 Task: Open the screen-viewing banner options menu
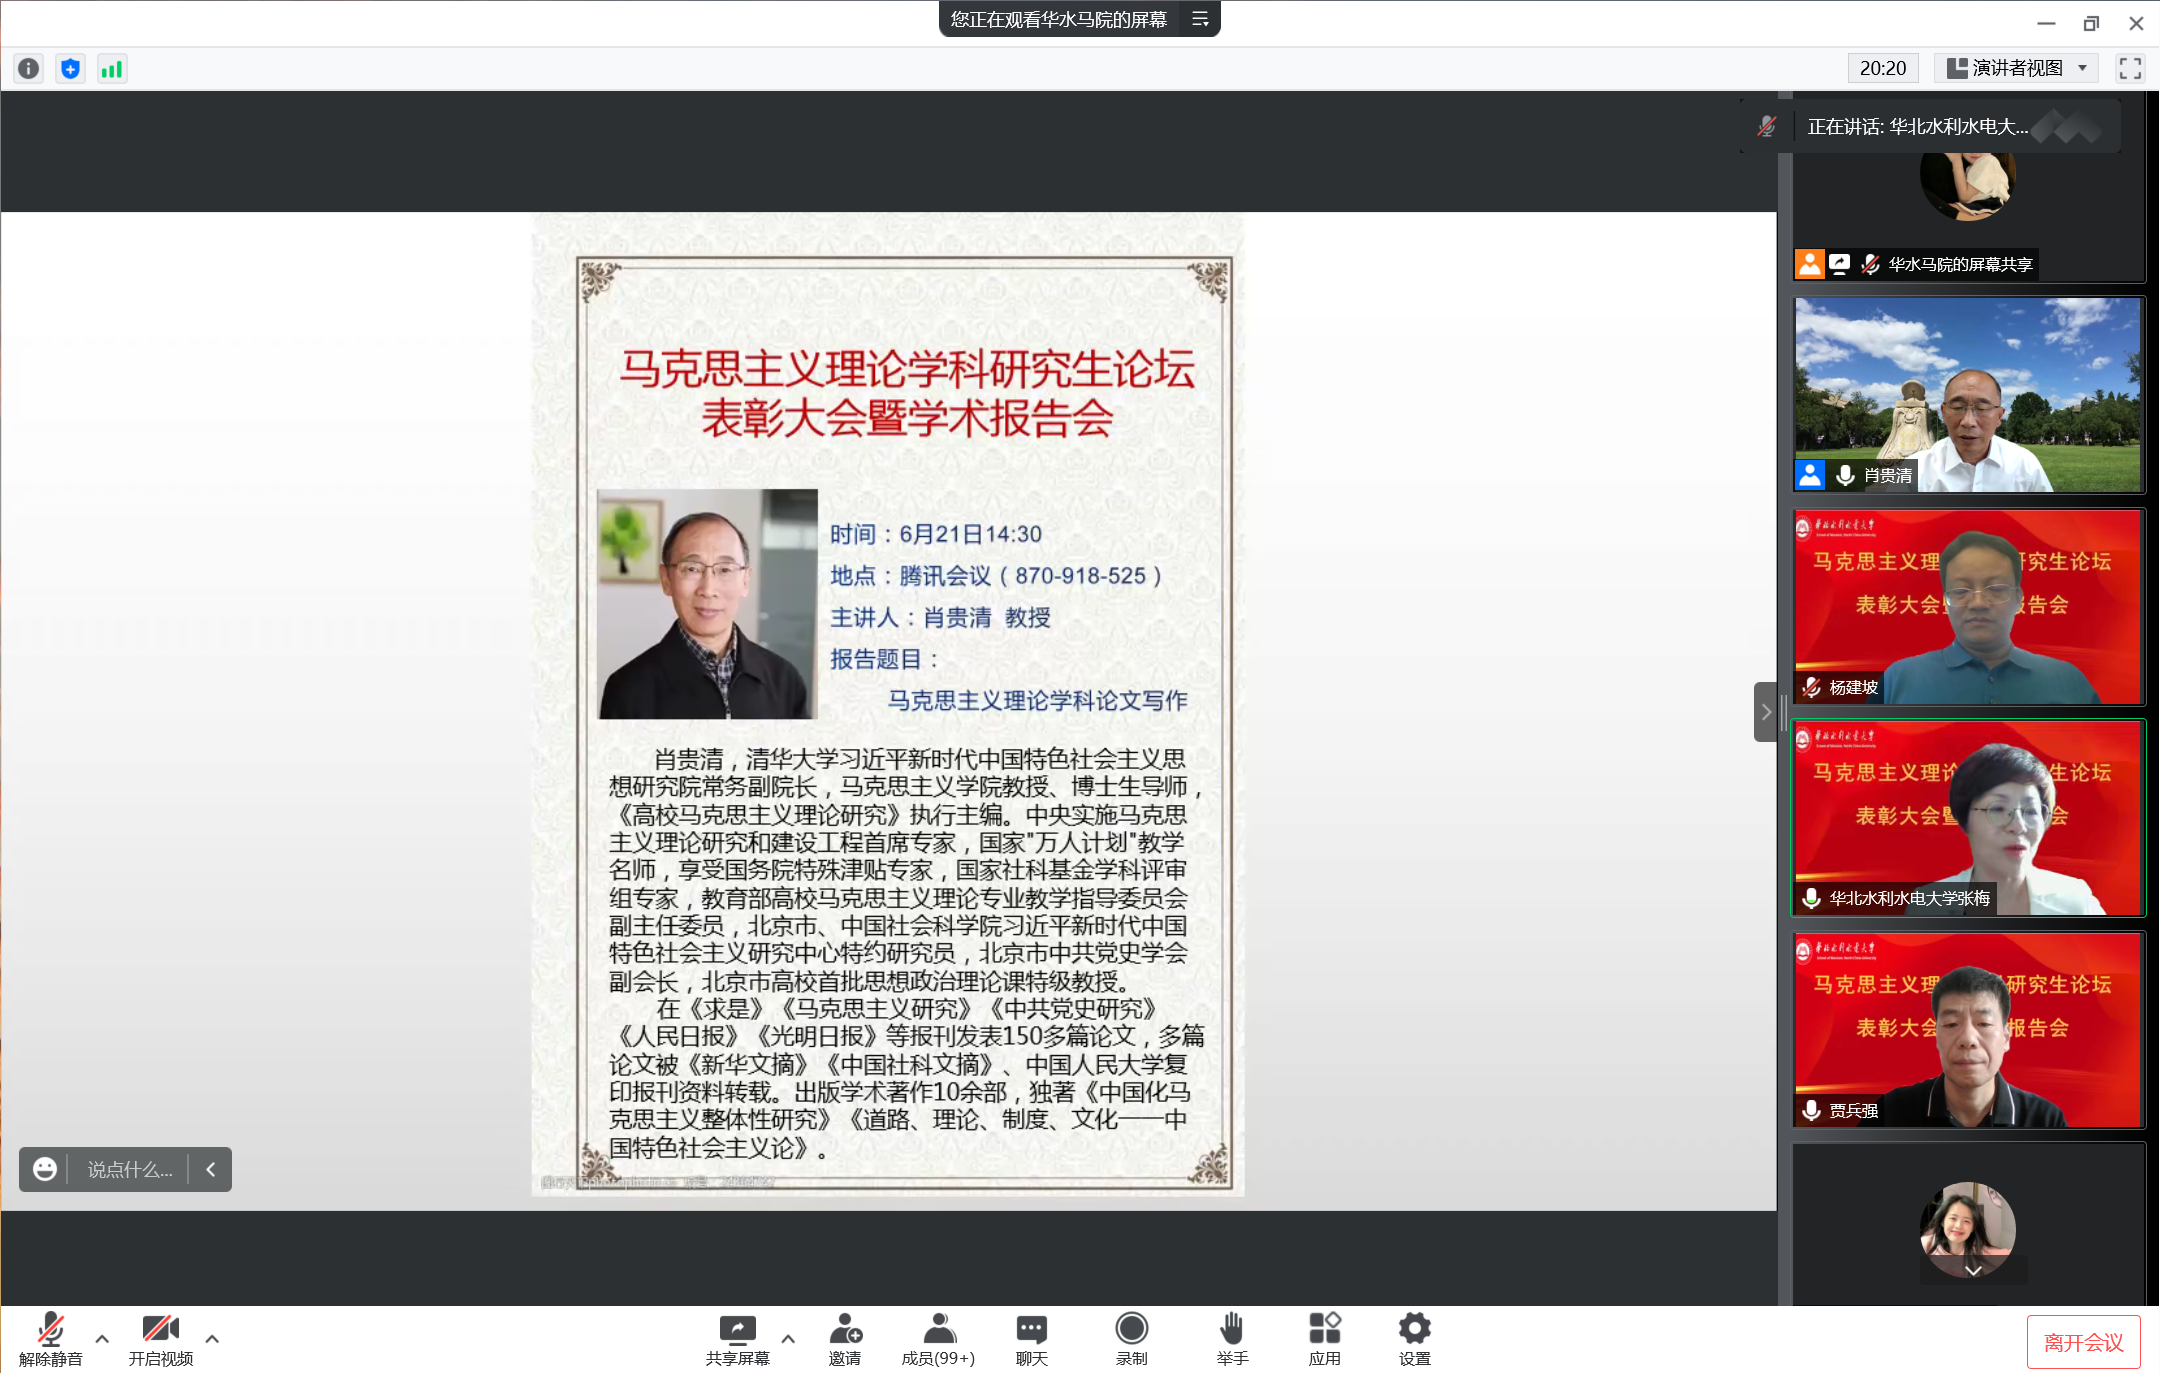click(1200, 19)
